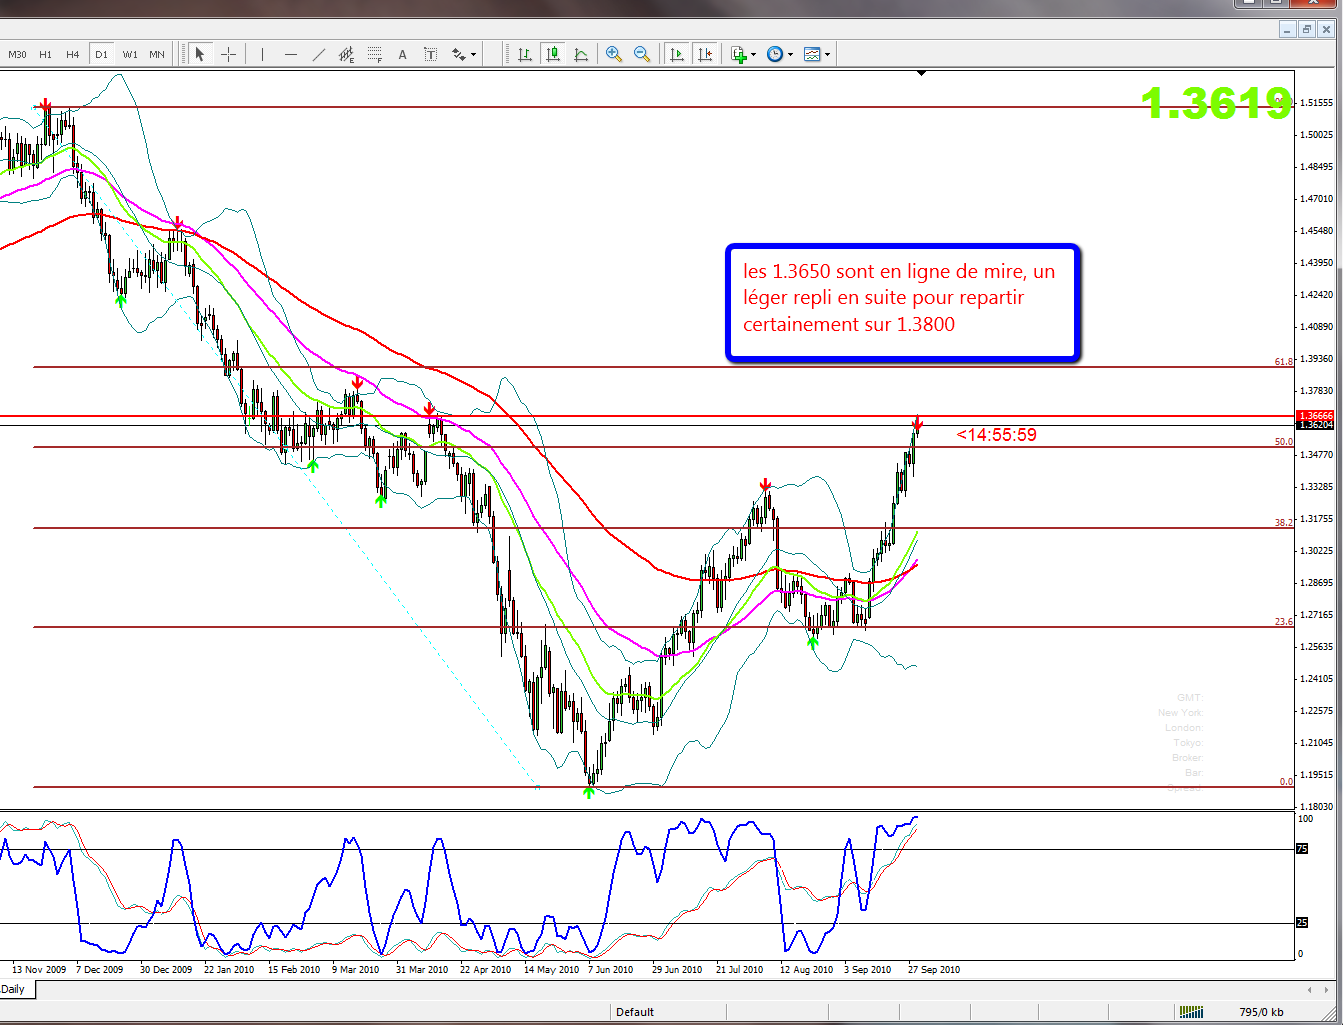Draw an equidistant channel
Image resolution: width=1343 pixels, height=1025 pixels.
[x=347, y=54]
